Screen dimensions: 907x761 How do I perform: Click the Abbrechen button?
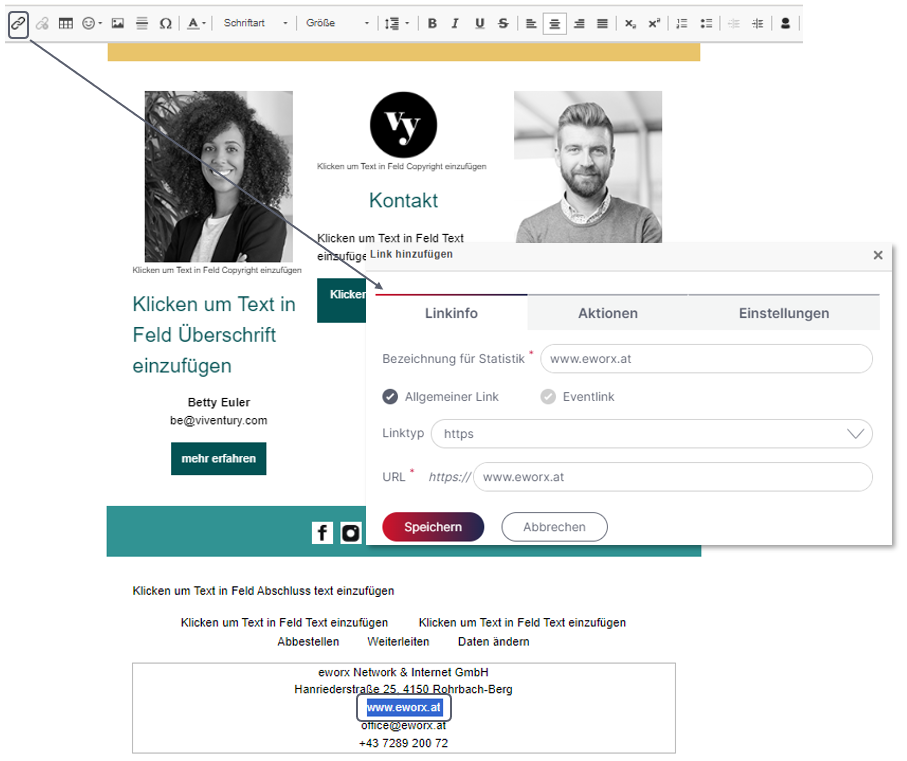click(554, 527)
